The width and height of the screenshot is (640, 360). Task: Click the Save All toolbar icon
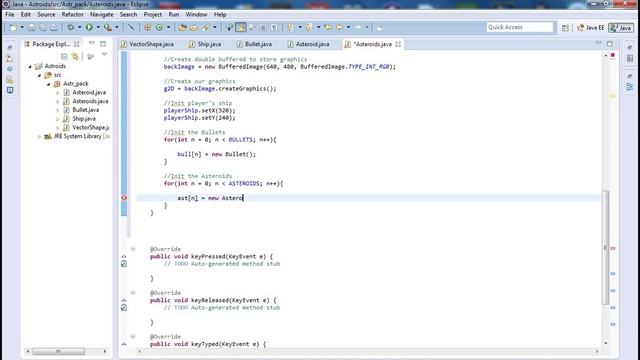(42, 27)
